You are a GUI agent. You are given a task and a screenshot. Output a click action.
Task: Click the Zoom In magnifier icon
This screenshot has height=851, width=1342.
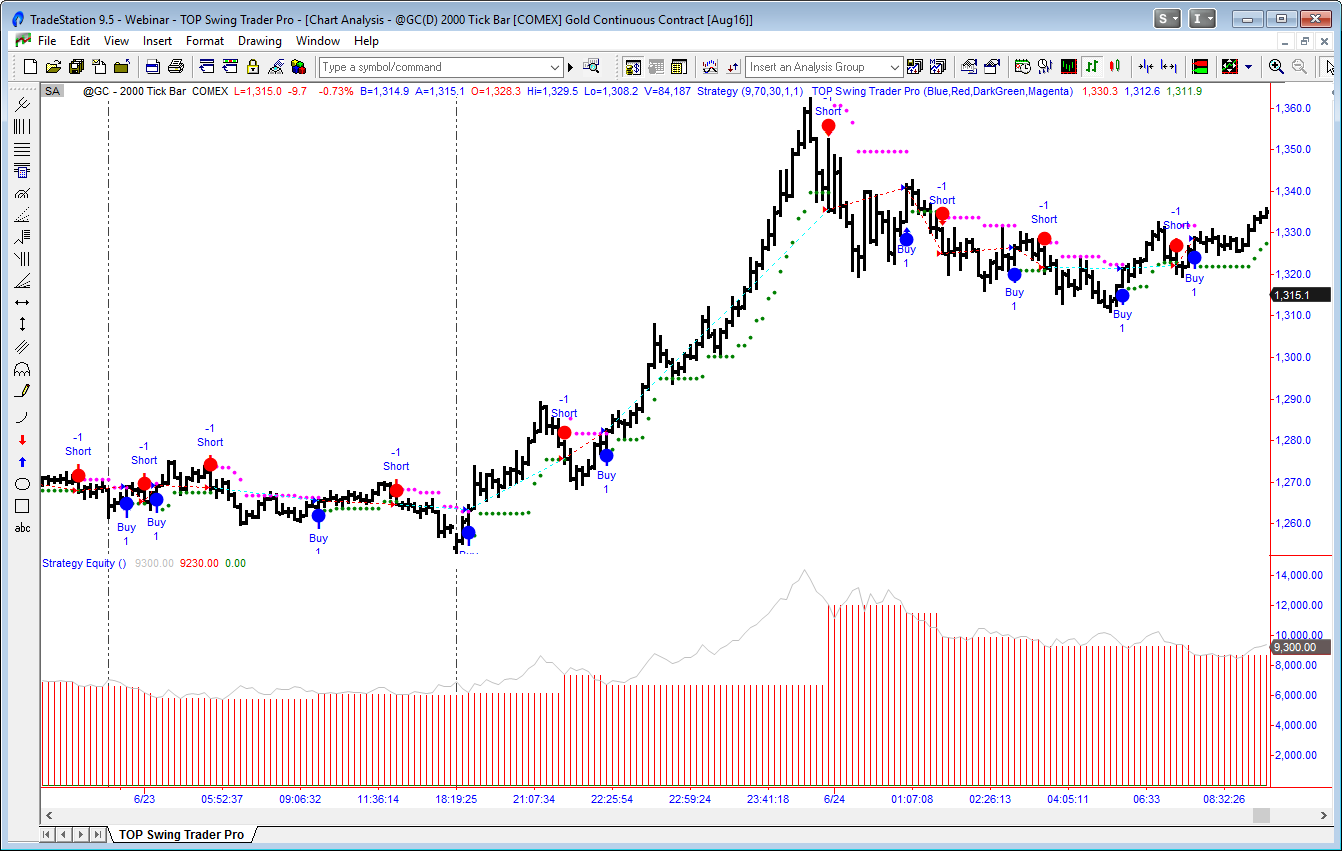(x=1276, y=67)
